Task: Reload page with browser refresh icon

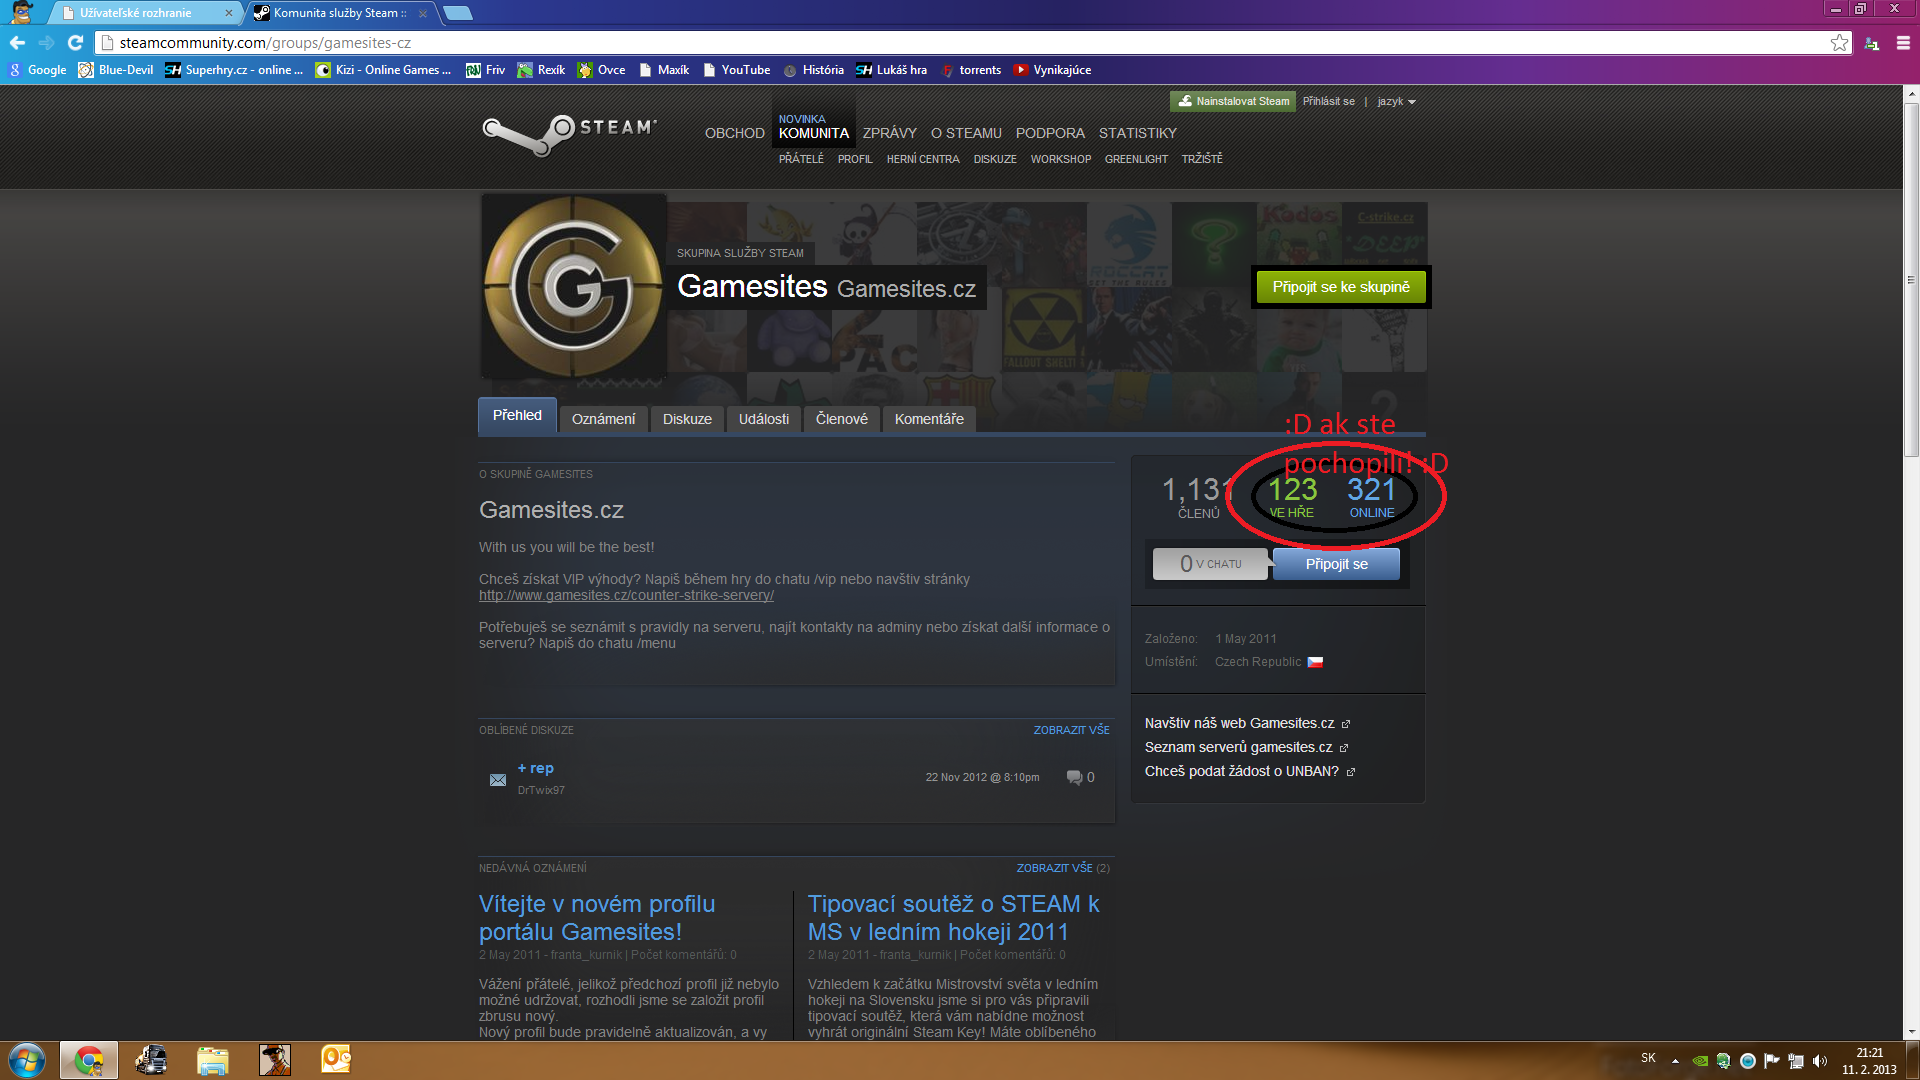Action: coord(75,42)
